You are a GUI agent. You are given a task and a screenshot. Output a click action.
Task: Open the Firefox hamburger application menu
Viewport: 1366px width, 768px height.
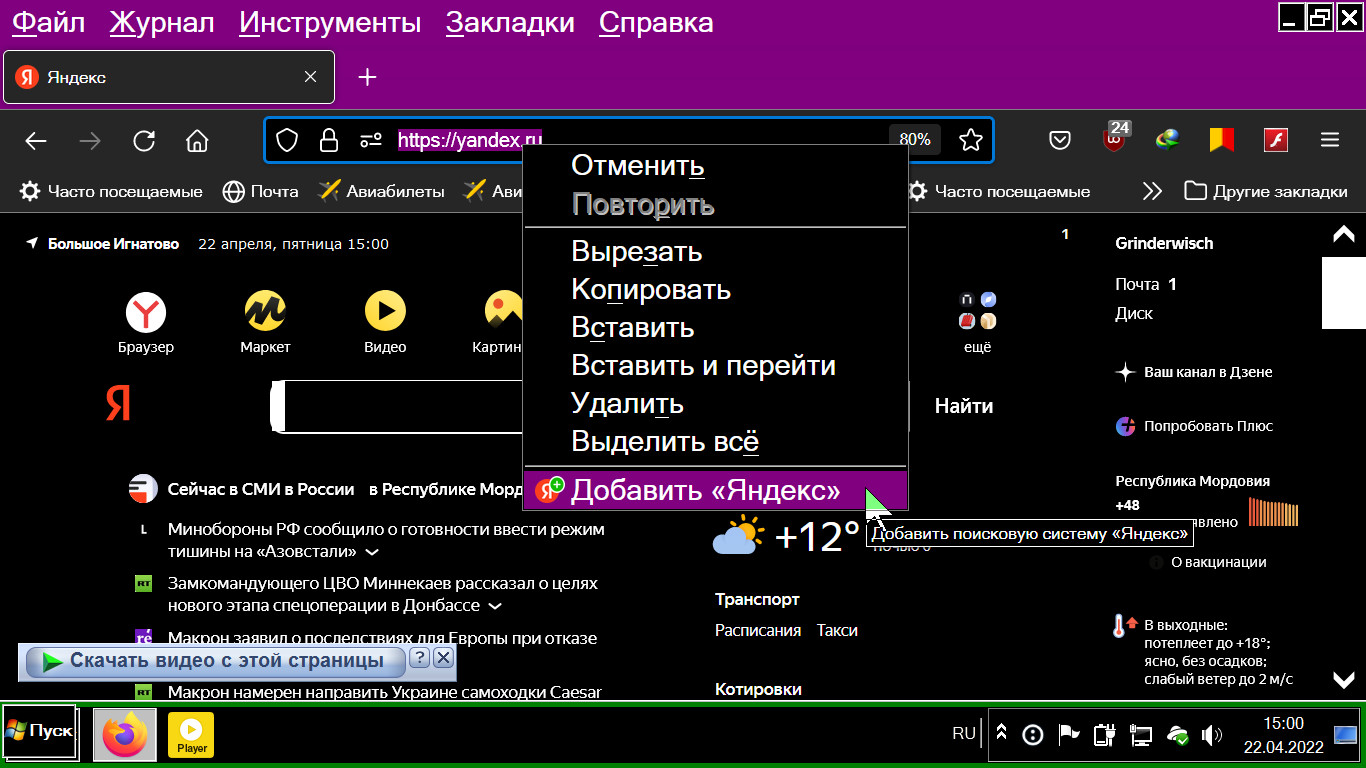pos(1329,141)
